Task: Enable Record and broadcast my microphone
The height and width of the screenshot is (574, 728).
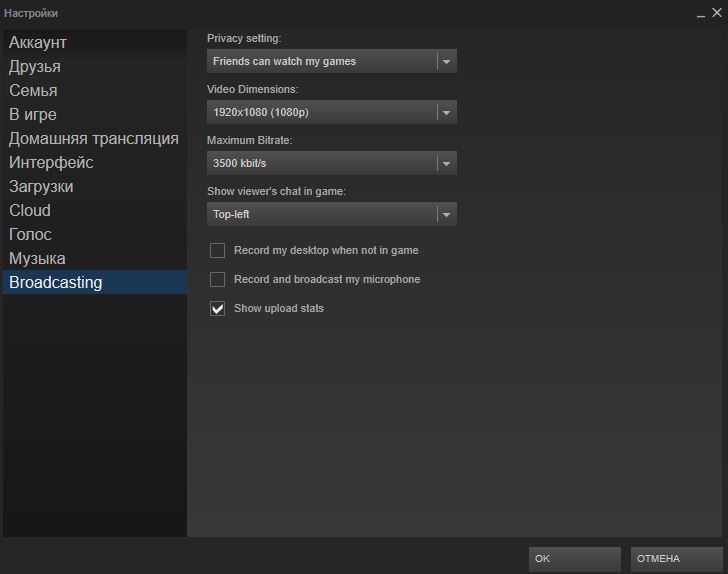Action: [x=218, y=279]
